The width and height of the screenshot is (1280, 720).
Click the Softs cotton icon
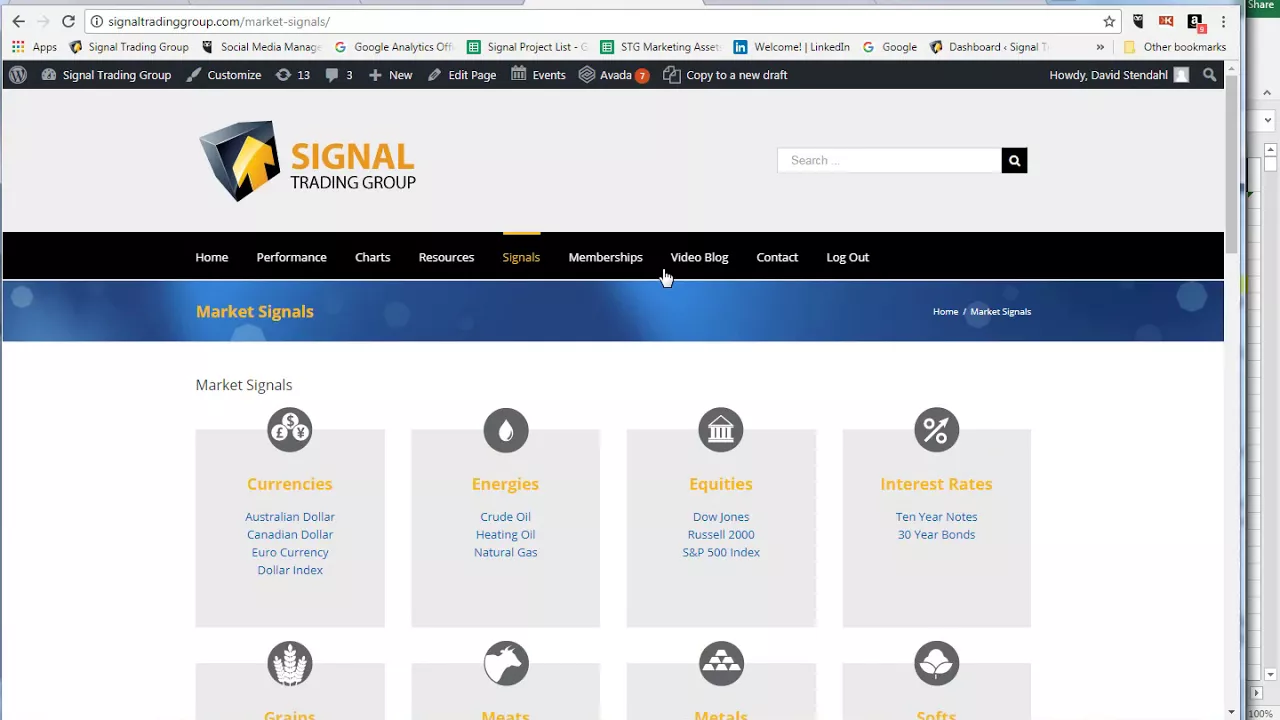point(936,663)
